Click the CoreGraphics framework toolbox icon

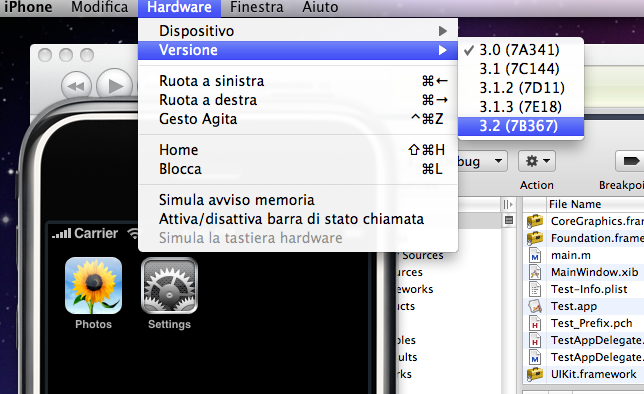[x=535, y=221]
